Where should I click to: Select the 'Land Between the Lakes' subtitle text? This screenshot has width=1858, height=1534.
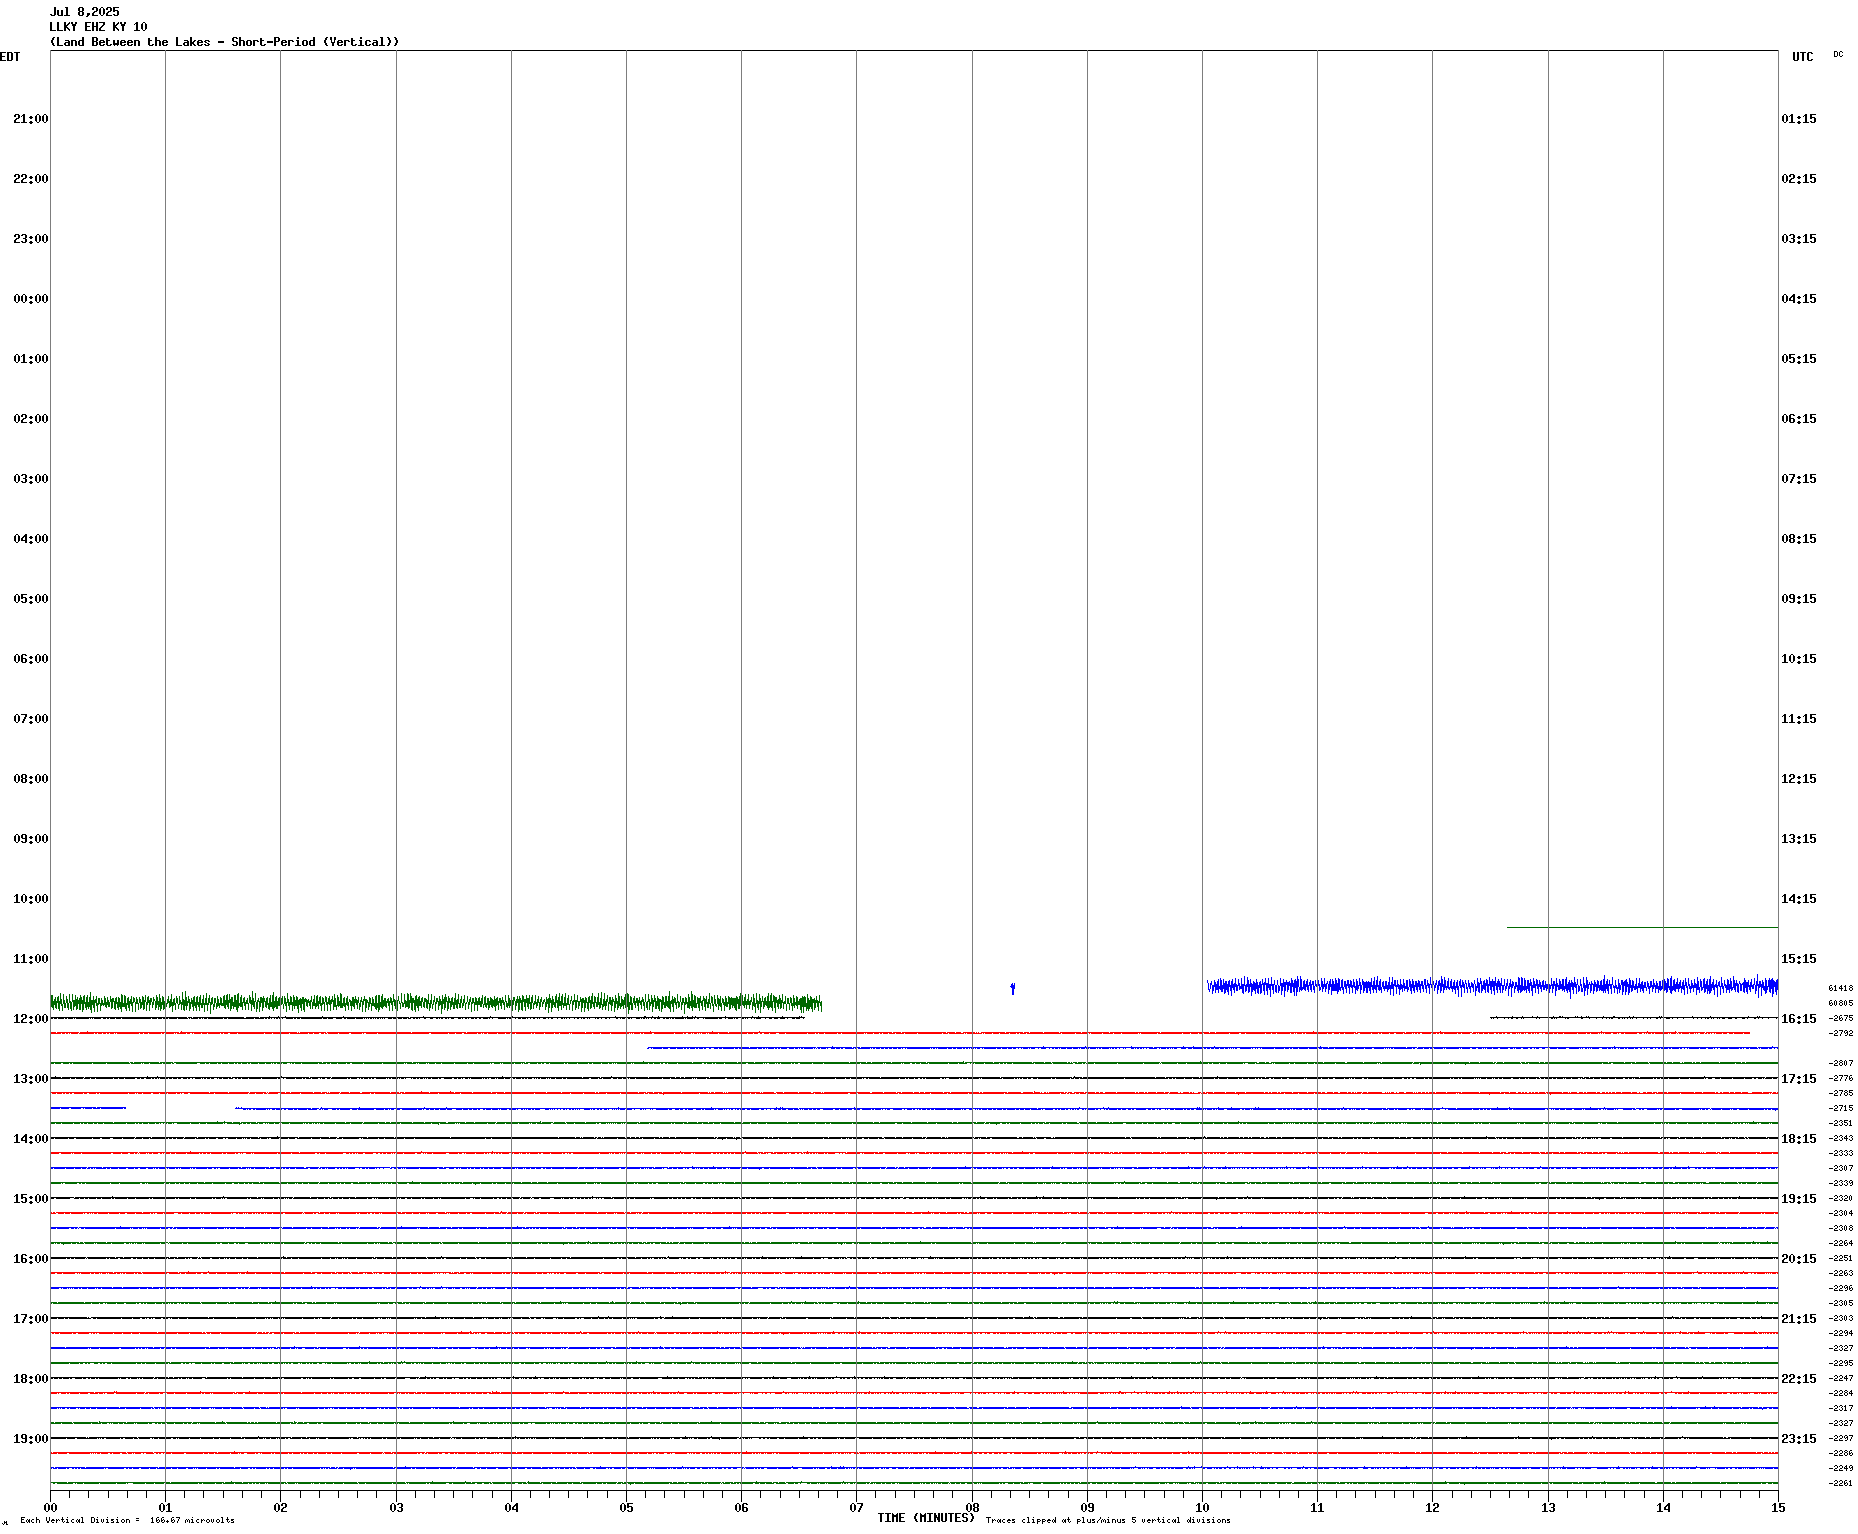224,42
